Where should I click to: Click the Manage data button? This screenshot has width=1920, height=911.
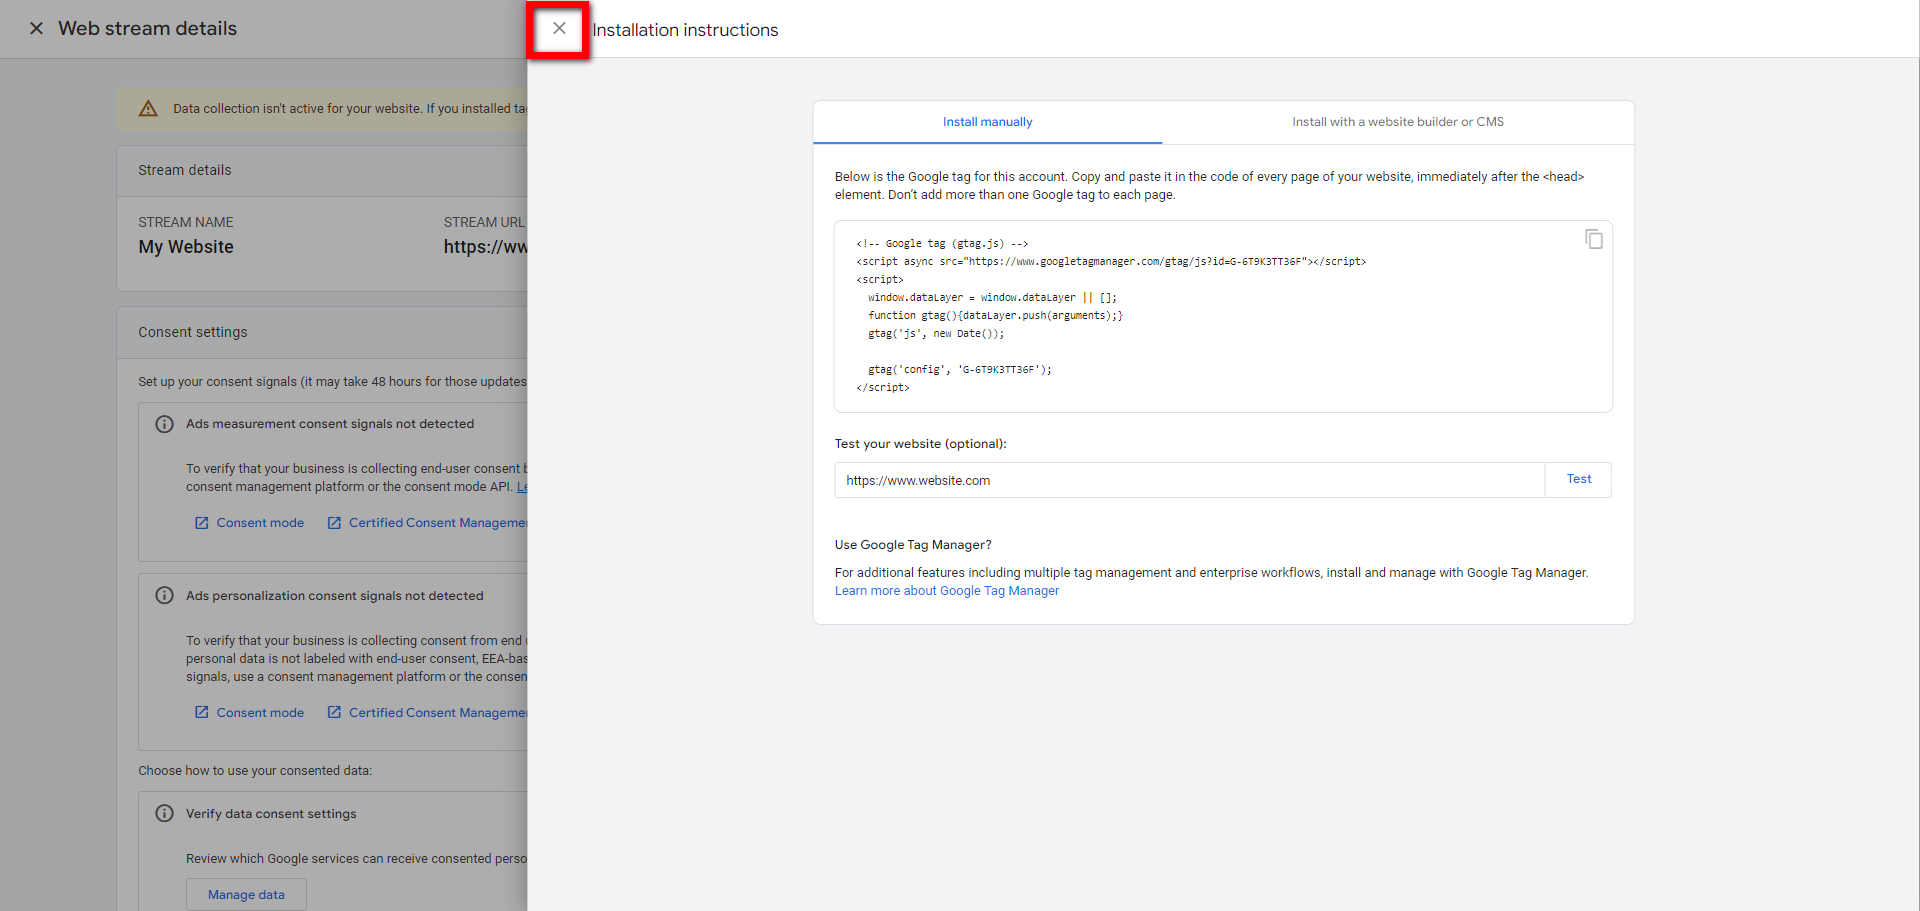246,894
